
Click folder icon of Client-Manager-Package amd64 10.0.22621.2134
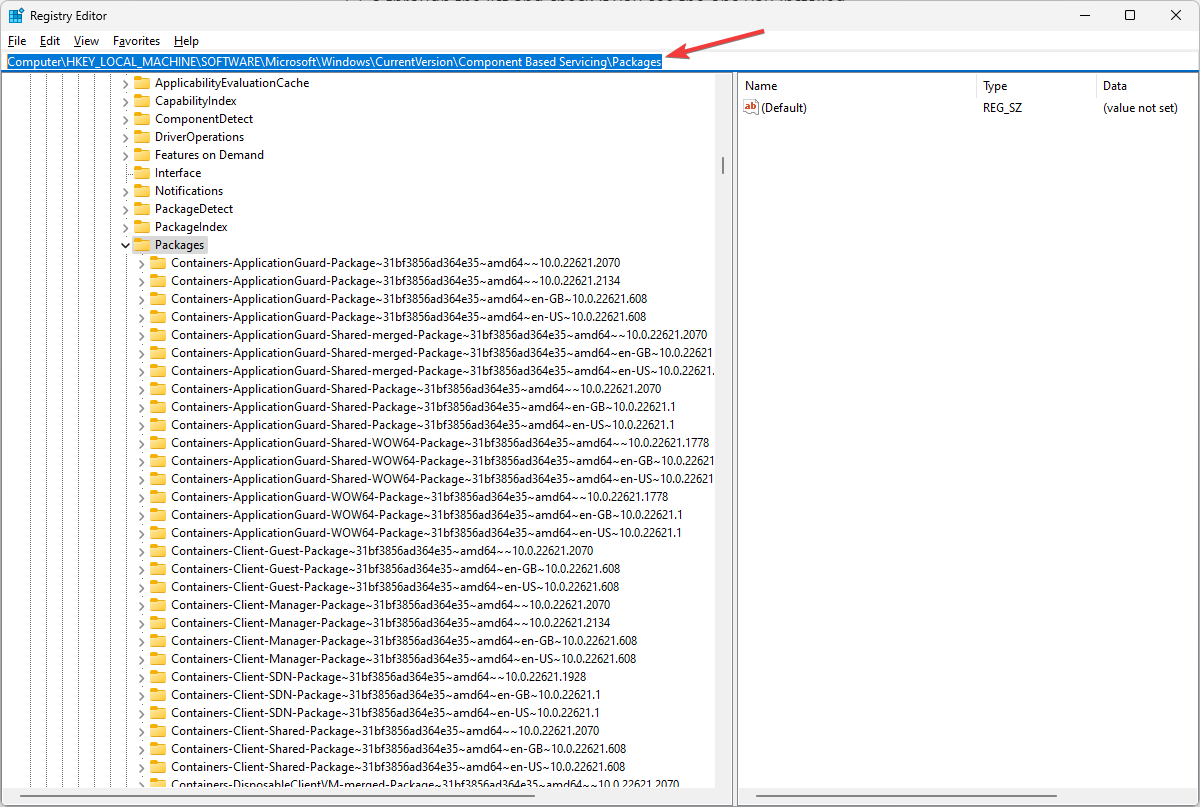(158, 623)
